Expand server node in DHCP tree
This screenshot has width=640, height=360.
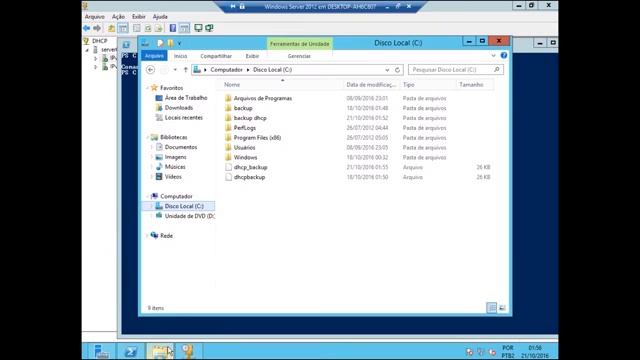coord(87,50)
